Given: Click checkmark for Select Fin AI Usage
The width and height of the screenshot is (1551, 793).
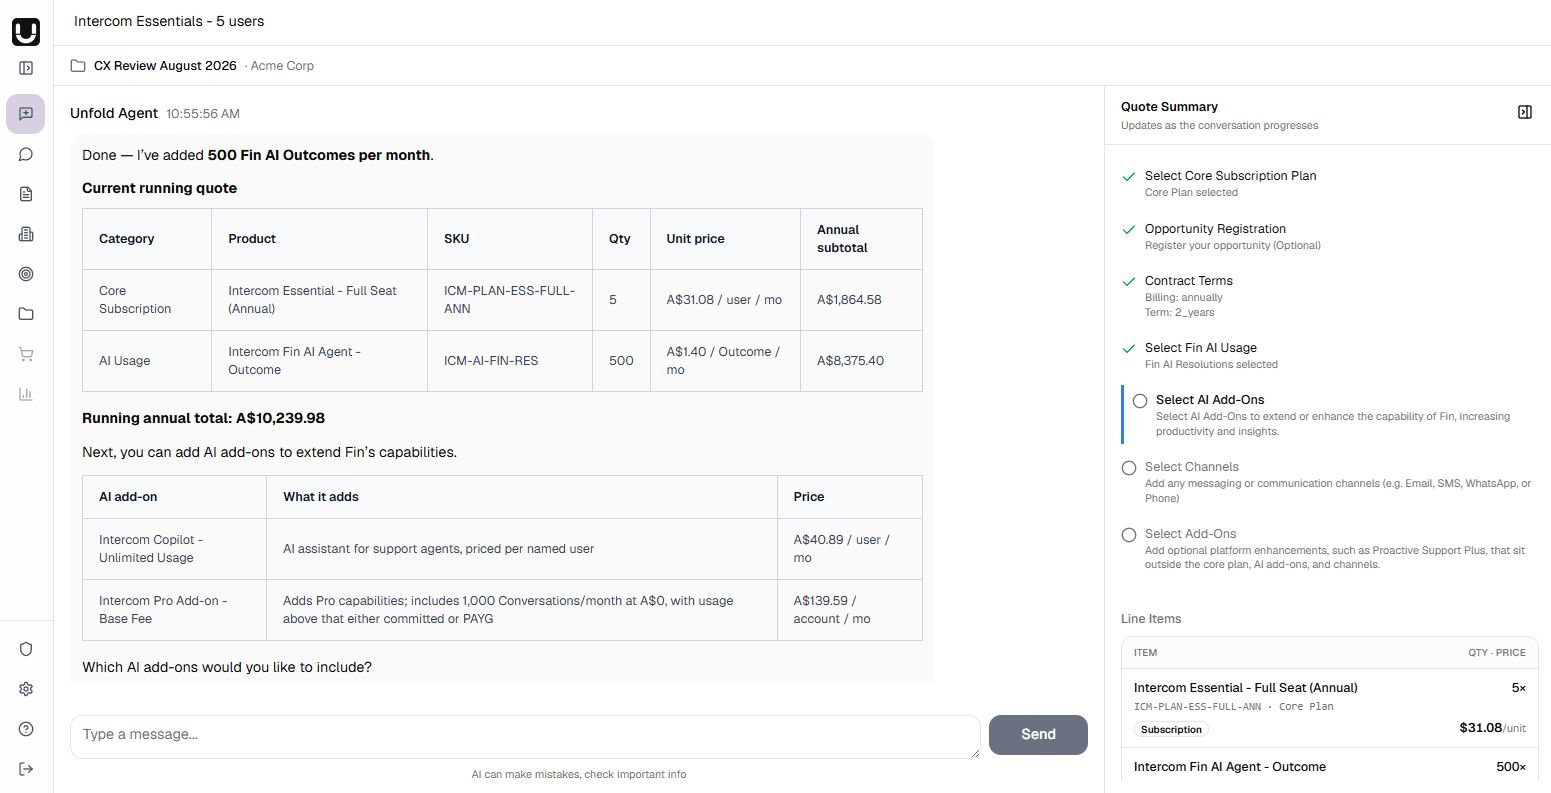Looking at the screenshot, I should 1129,348.
